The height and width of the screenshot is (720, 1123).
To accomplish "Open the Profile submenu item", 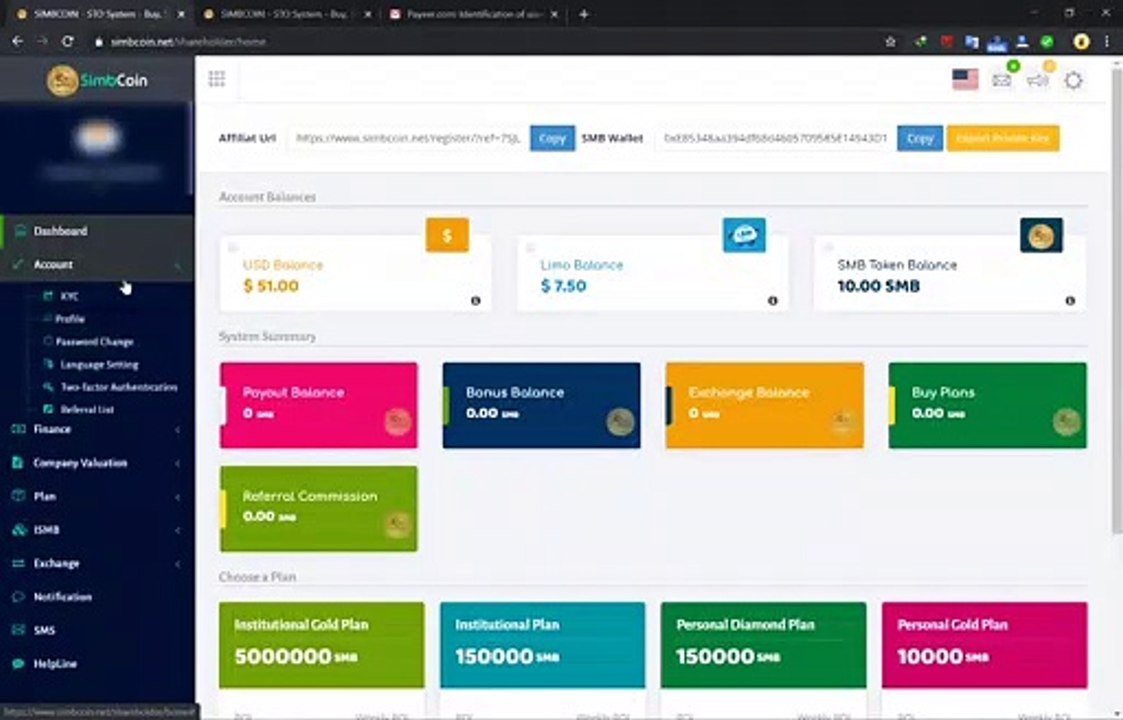I will (x=69, y=319).
